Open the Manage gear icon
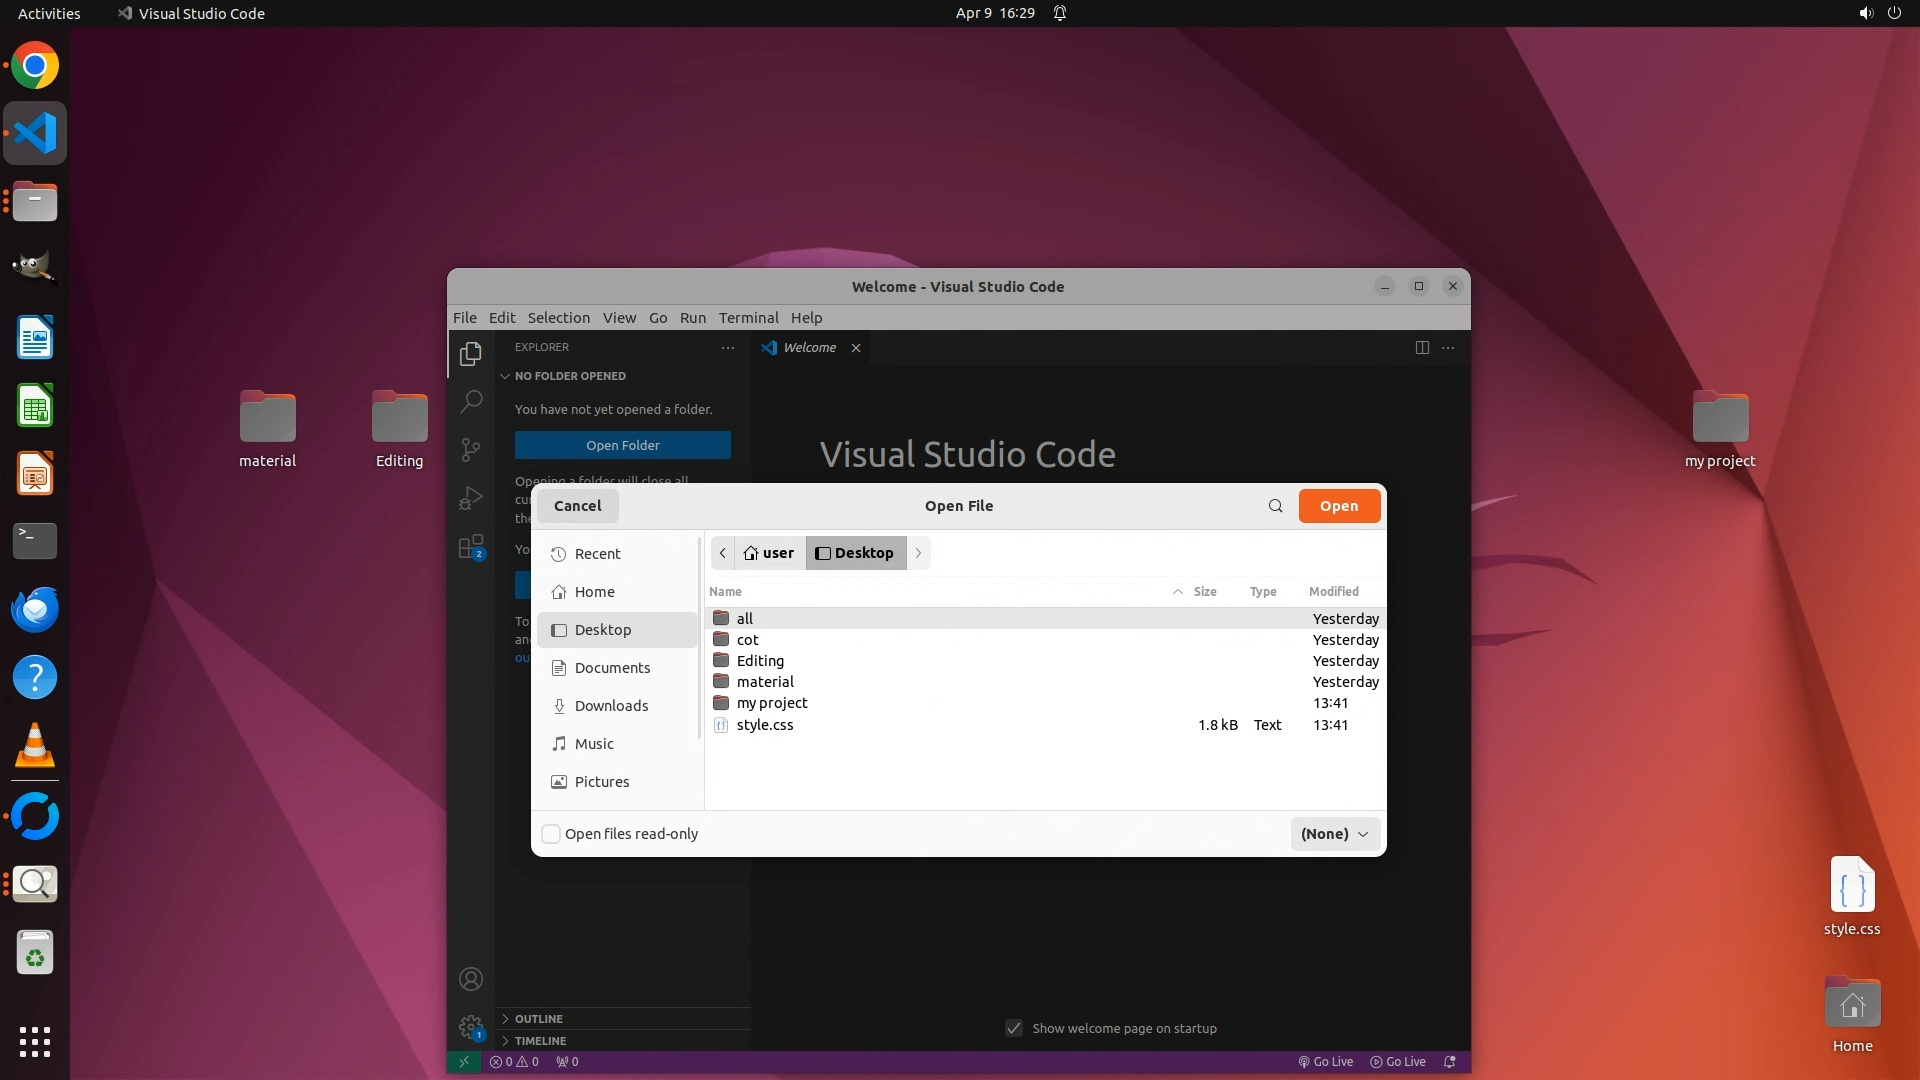 point(471,1027)
